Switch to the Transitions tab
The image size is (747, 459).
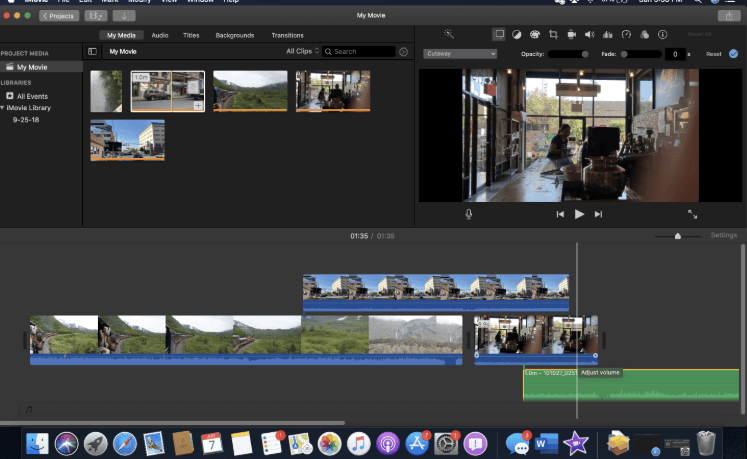point(287,35)
